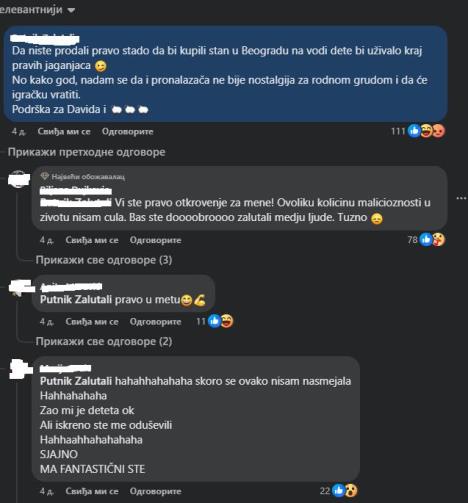Open the three-dots comment options menu
Viewport: 468px width, 503px height.
[461, 198]
